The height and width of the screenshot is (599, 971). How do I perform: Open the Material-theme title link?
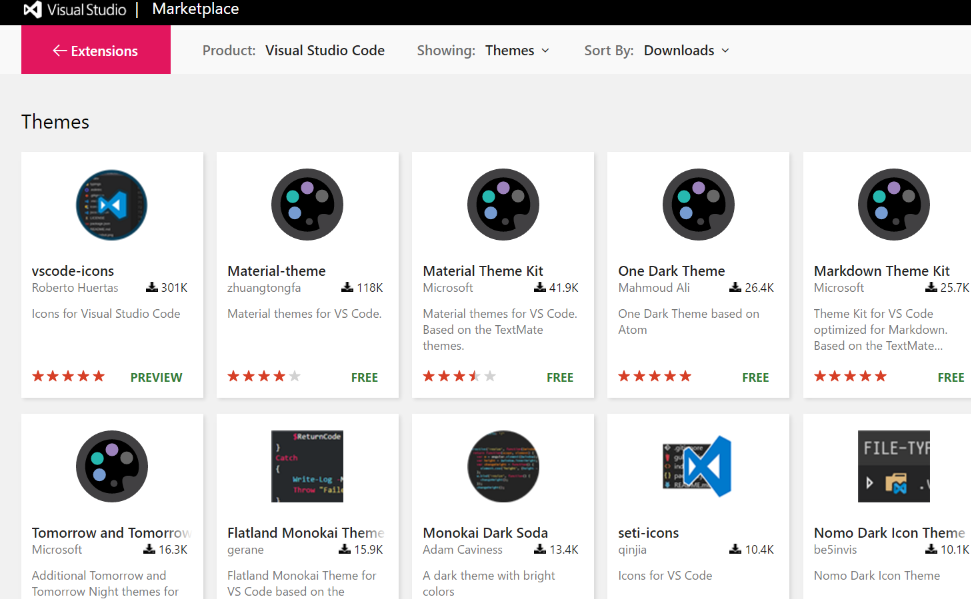276,271
